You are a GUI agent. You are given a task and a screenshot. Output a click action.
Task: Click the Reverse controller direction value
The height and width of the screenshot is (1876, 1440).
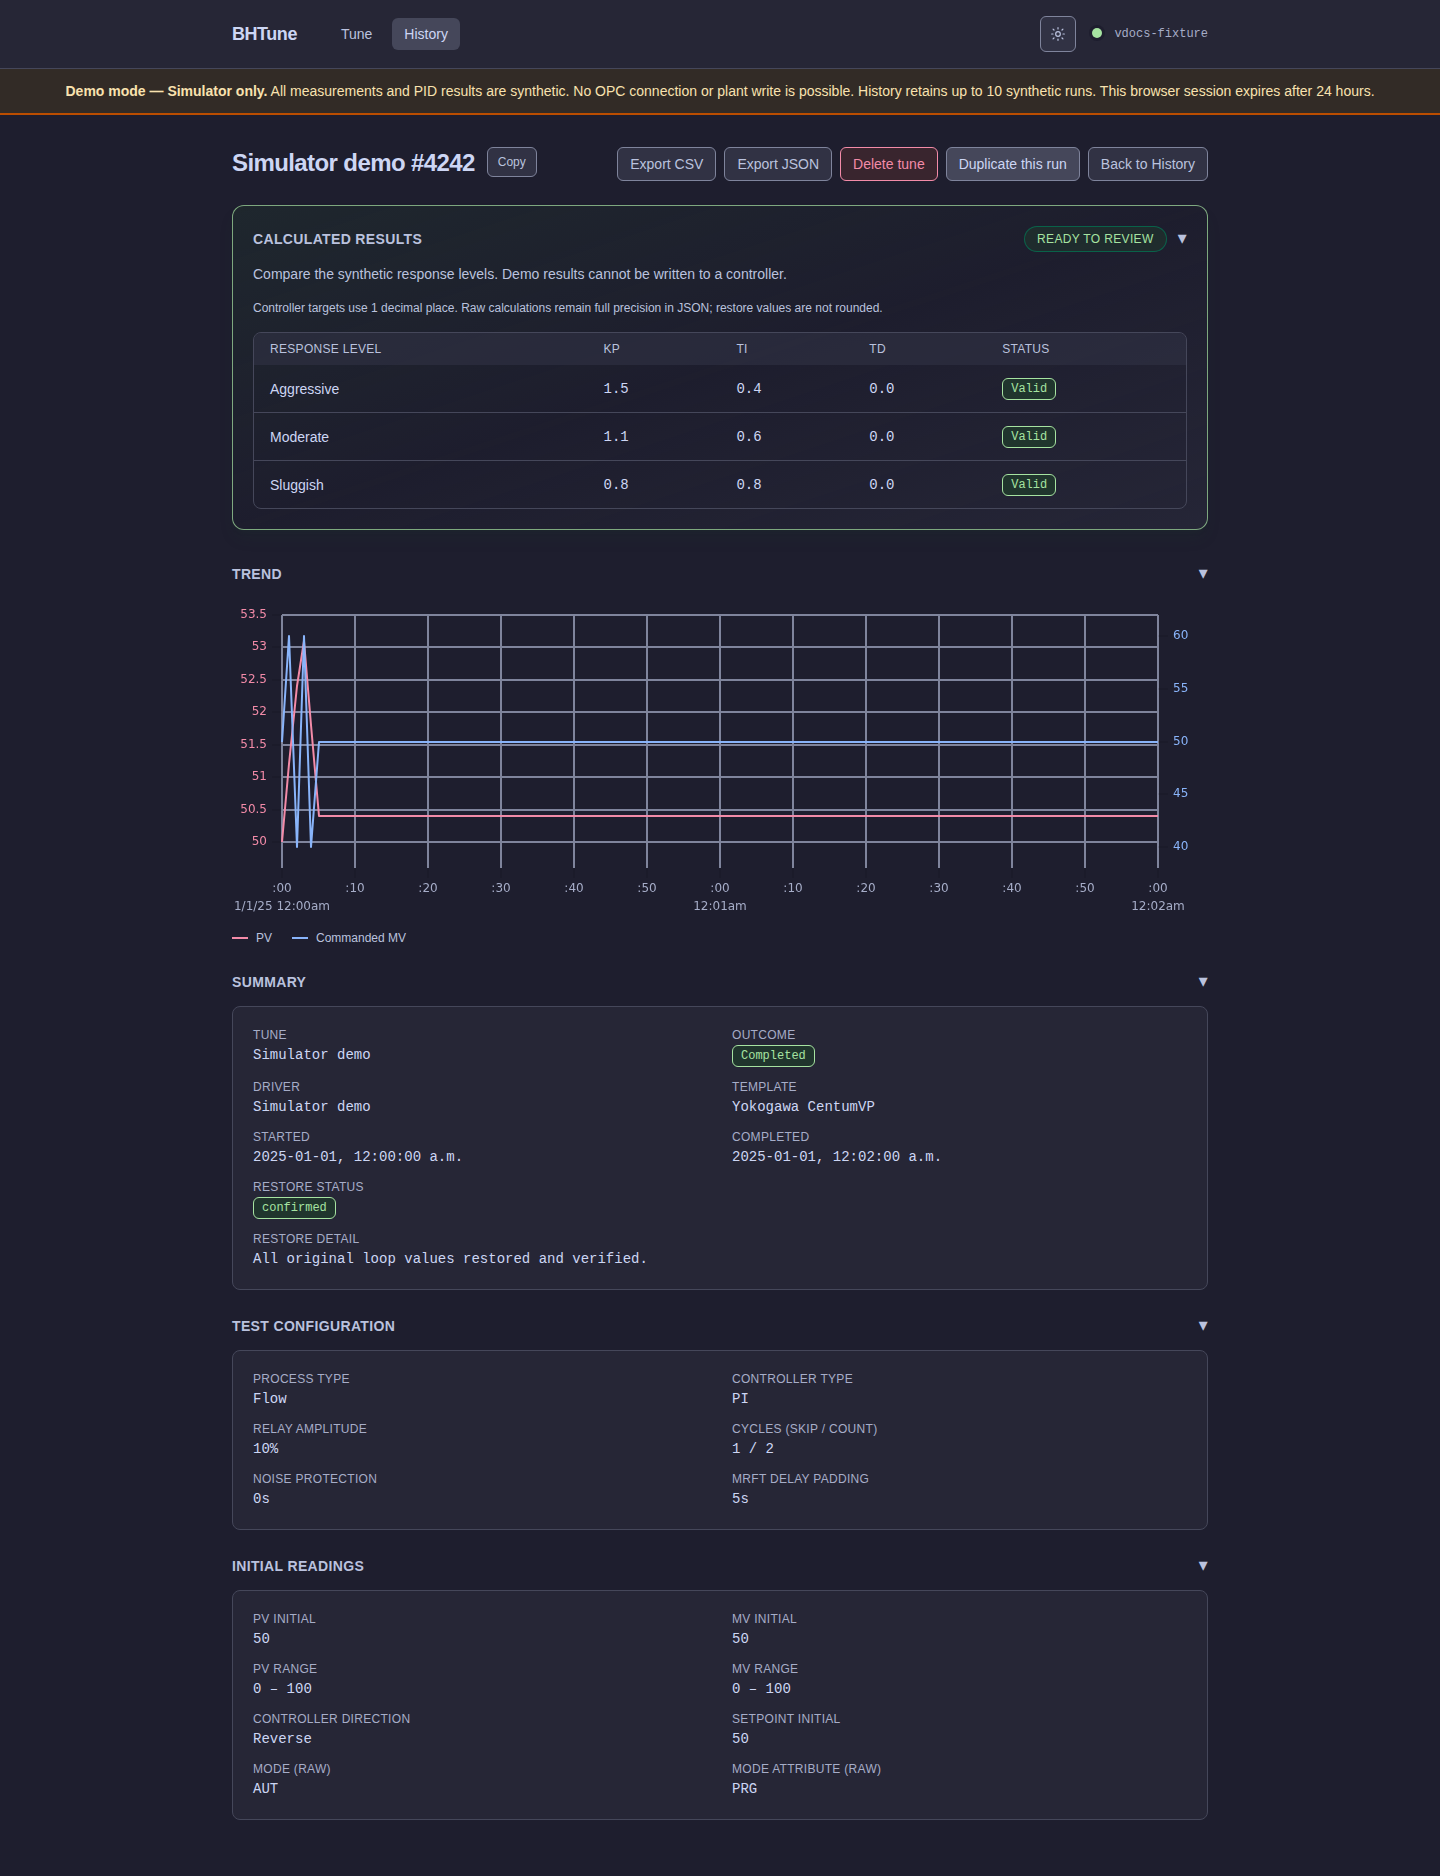pyautogui.click(x=282, y=1739)
